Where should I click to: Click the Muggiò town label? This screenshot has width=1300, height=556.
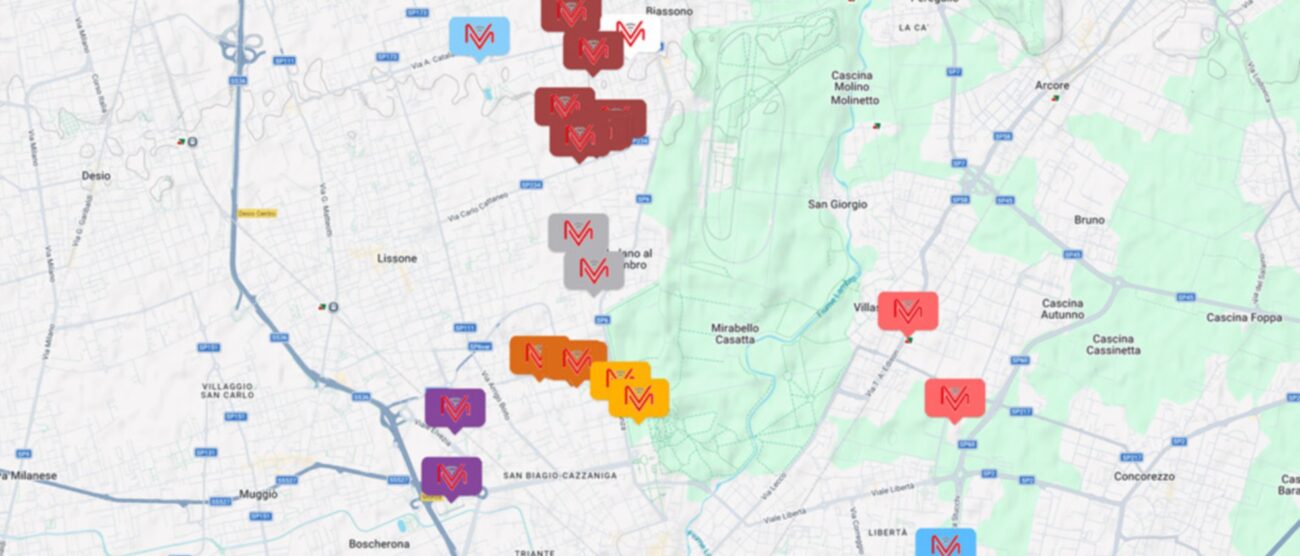click(x=258, y=494)
